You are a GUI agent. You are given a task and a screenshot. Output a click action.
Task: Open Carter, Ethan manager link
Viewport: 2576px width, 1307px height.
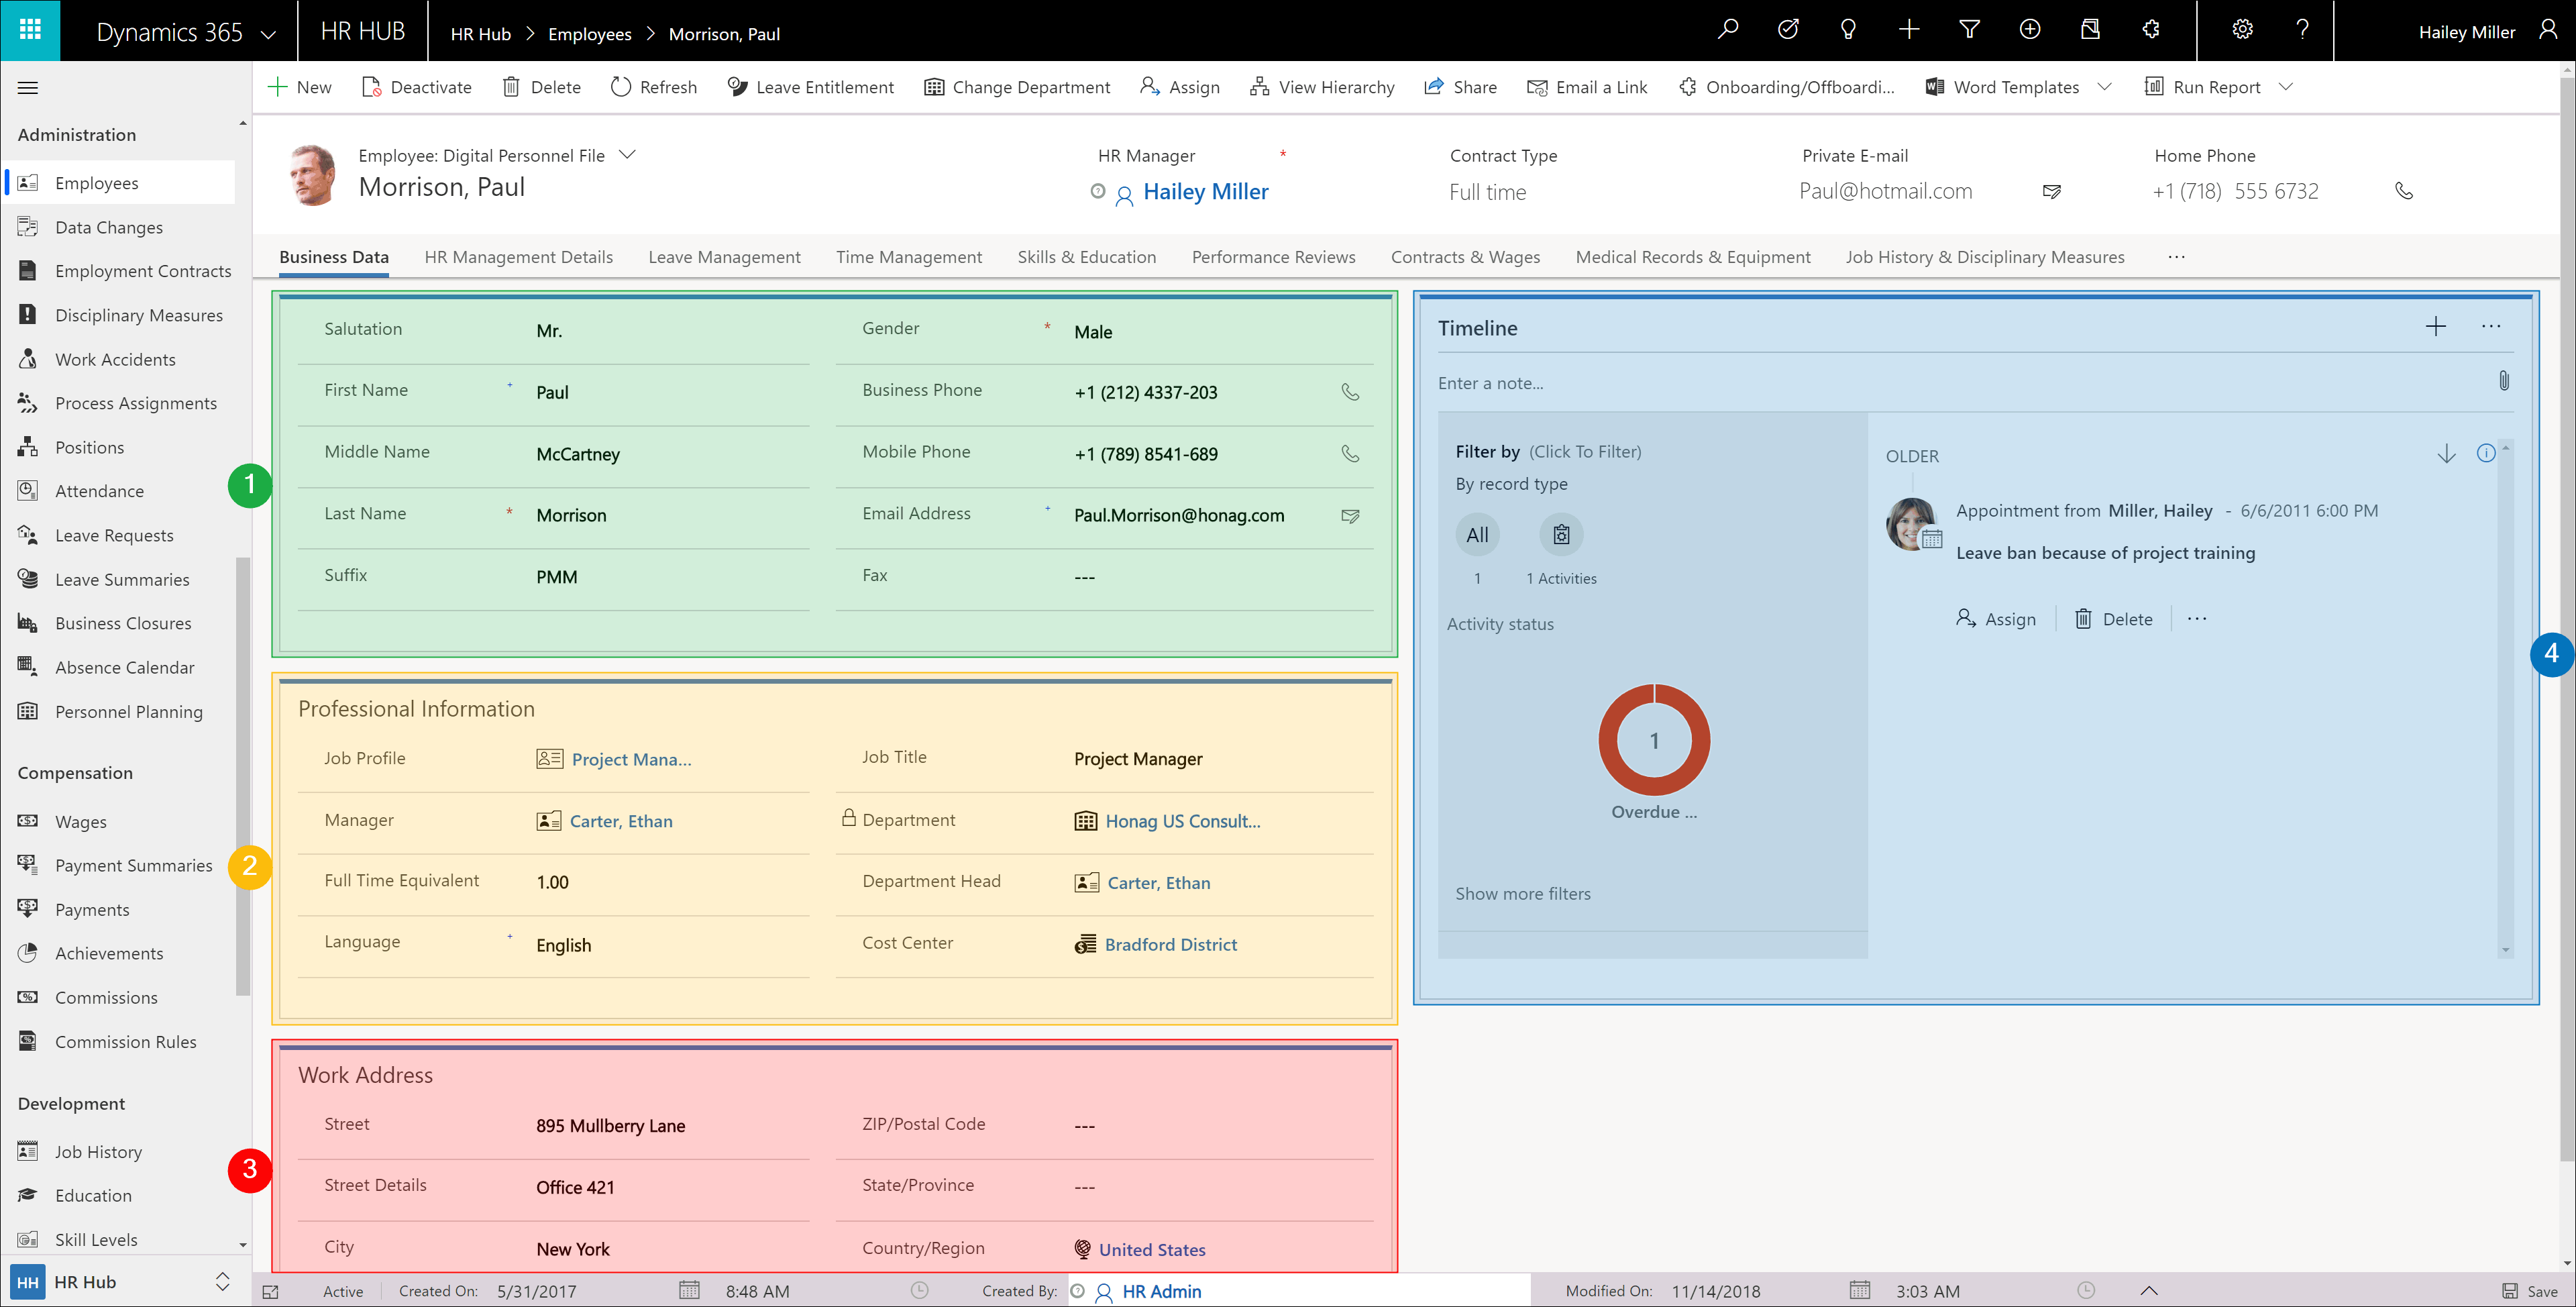pos(621,821)
